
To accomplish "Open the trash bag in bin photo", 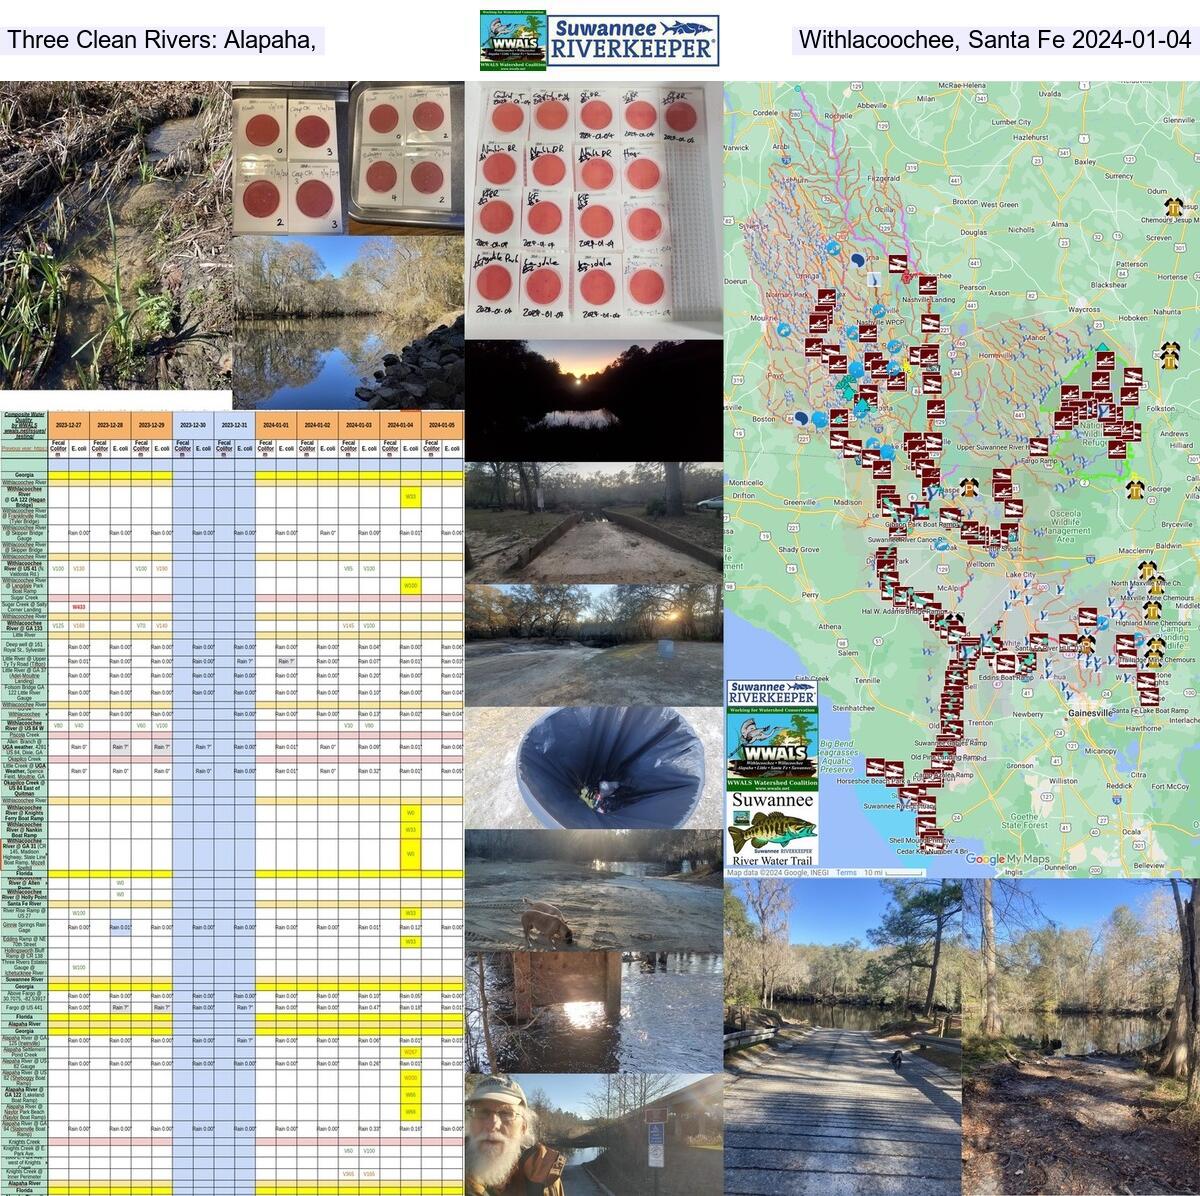I will click(593, 767).
